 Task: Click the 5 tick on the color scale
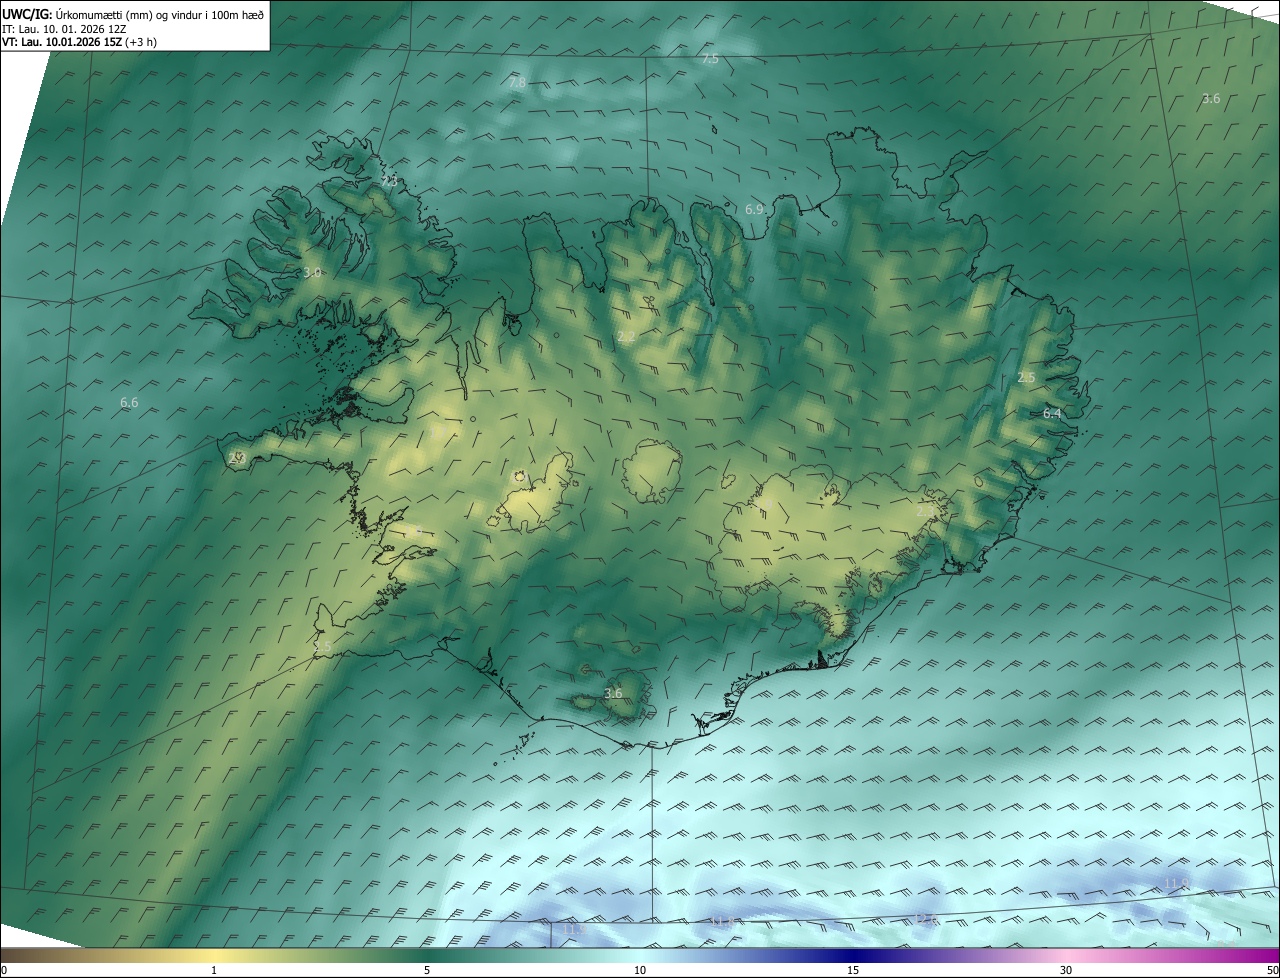pyautogui.click(x=427, y=971)
